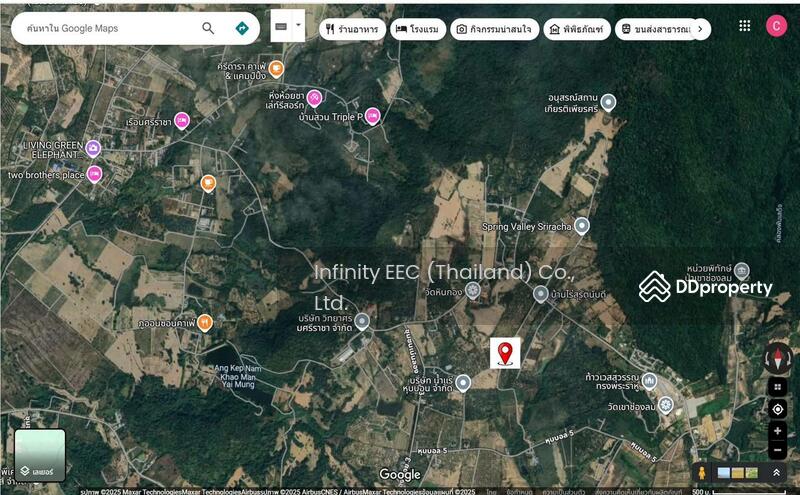
Task: Toggle the 3D globe view button
Action: [x=778, y=387]
